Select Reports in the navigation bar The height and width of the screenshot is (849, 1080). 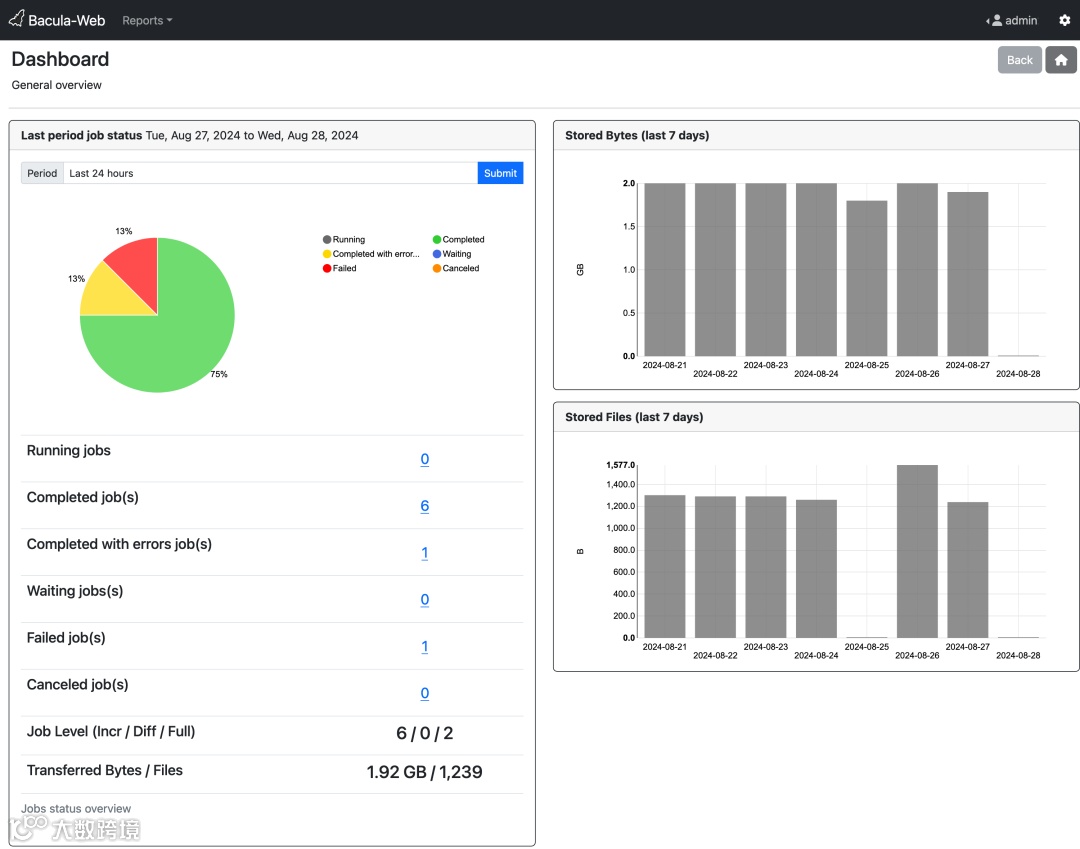[x=145, y=20]
